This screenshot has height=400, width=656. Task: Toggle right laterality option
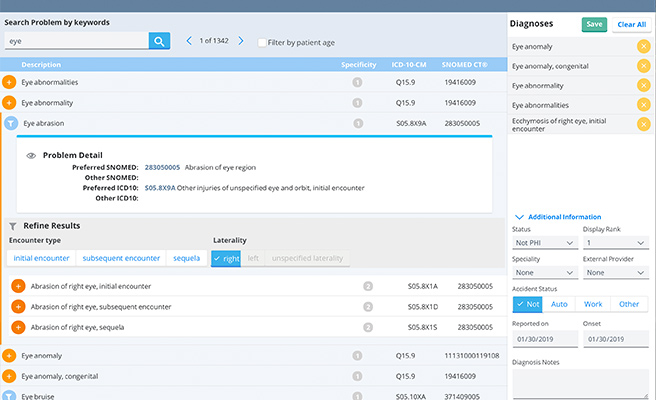[226, 259]
